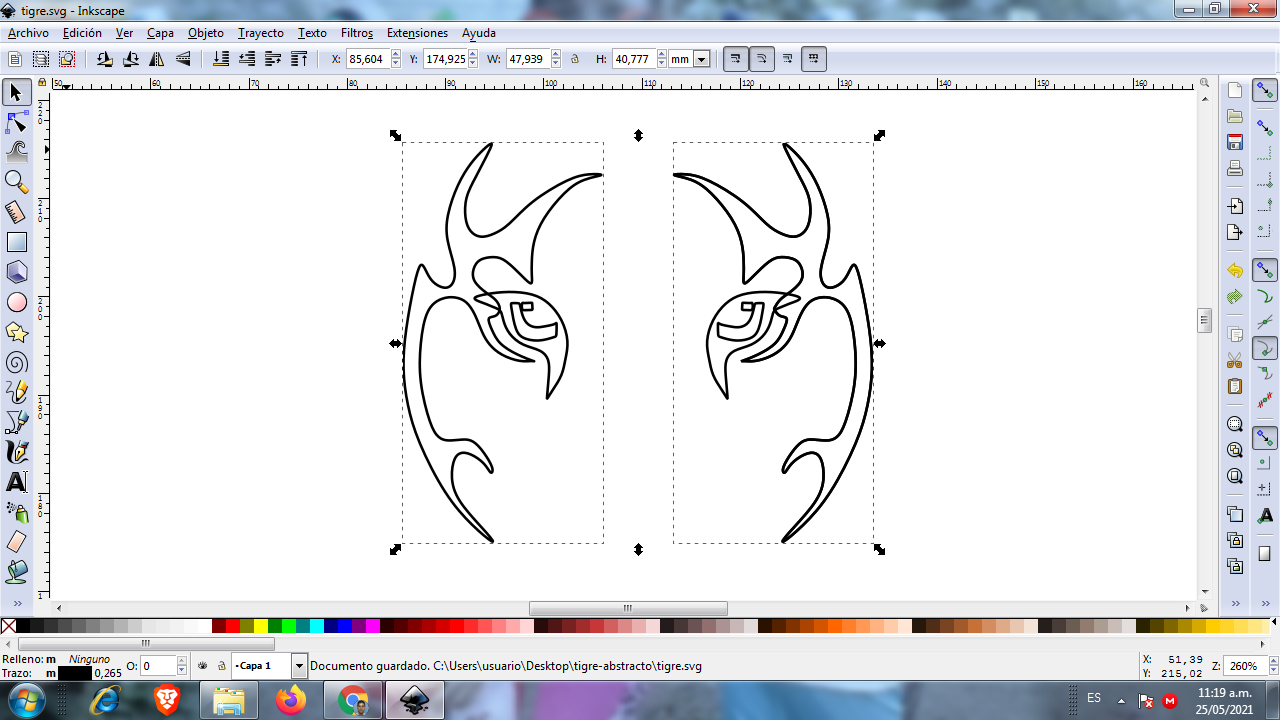Image resolution: width=1280 pixels, height=720 pixels.
Task: Click the green Redo arrow
Action: [x=1235, y=297]
